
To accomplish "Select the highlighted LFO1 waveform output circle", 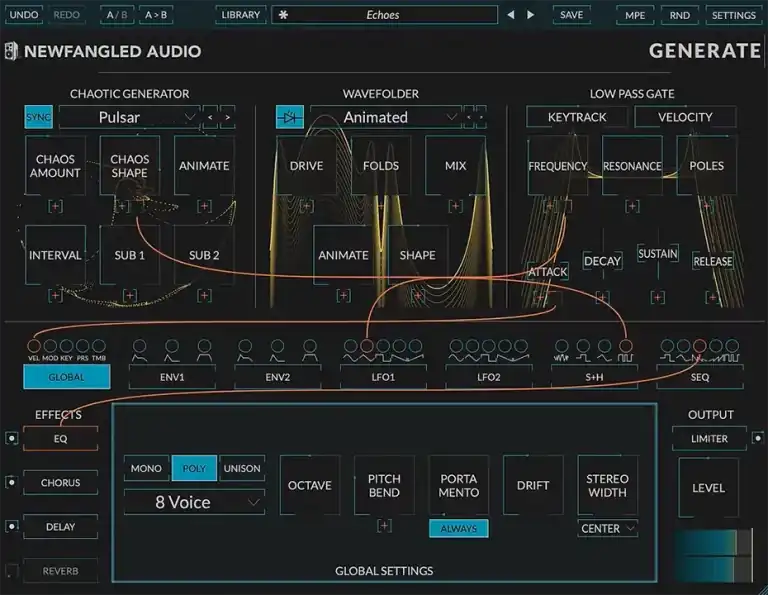I will [367, 346].
